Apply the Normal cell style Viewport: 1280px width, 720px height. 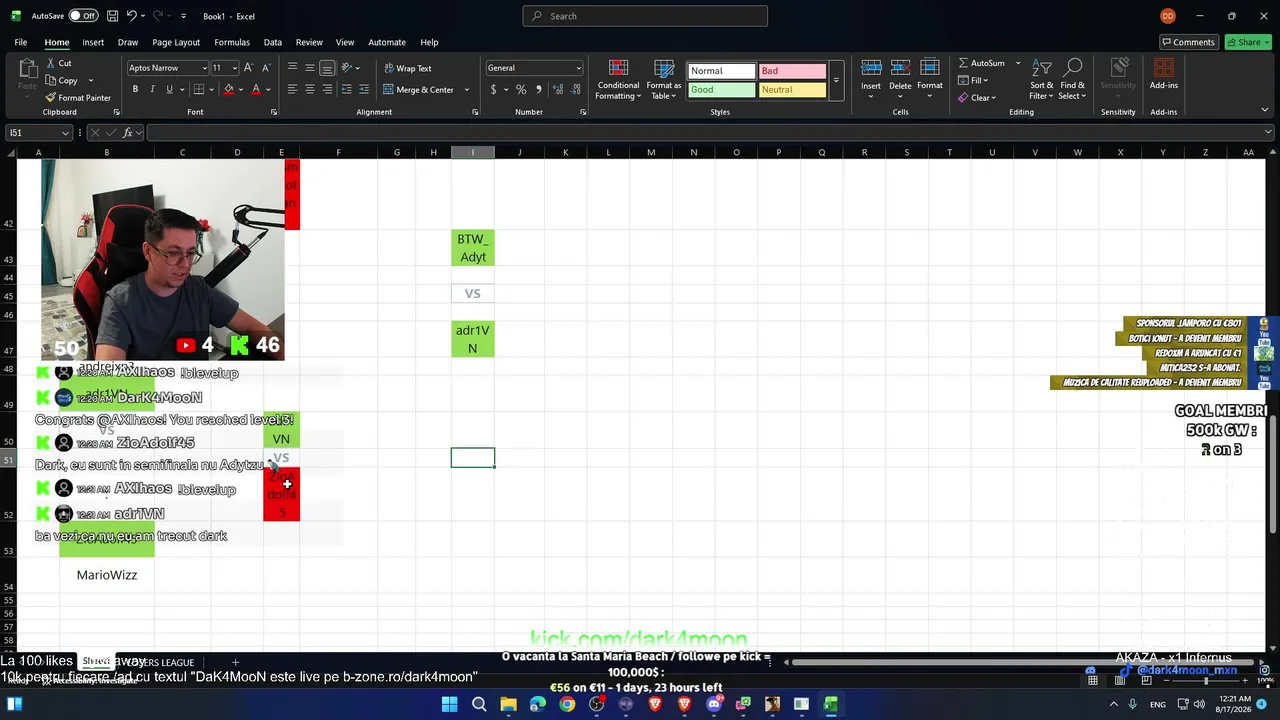pyautogui.click(x=721, y=71)
